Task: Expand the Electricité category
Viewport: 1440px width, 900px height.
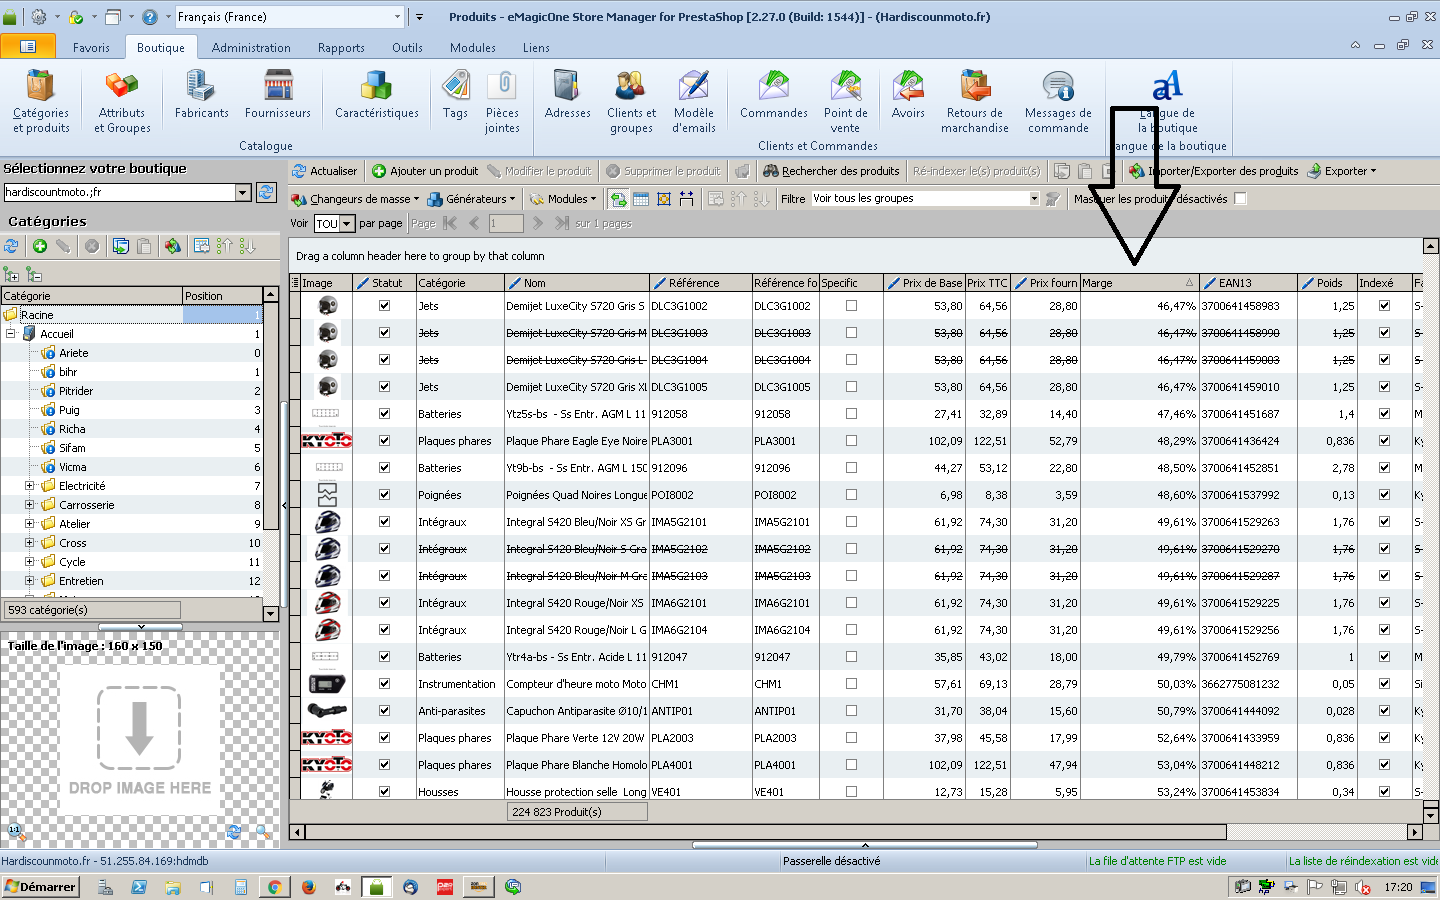Action: tap(30, 486)
